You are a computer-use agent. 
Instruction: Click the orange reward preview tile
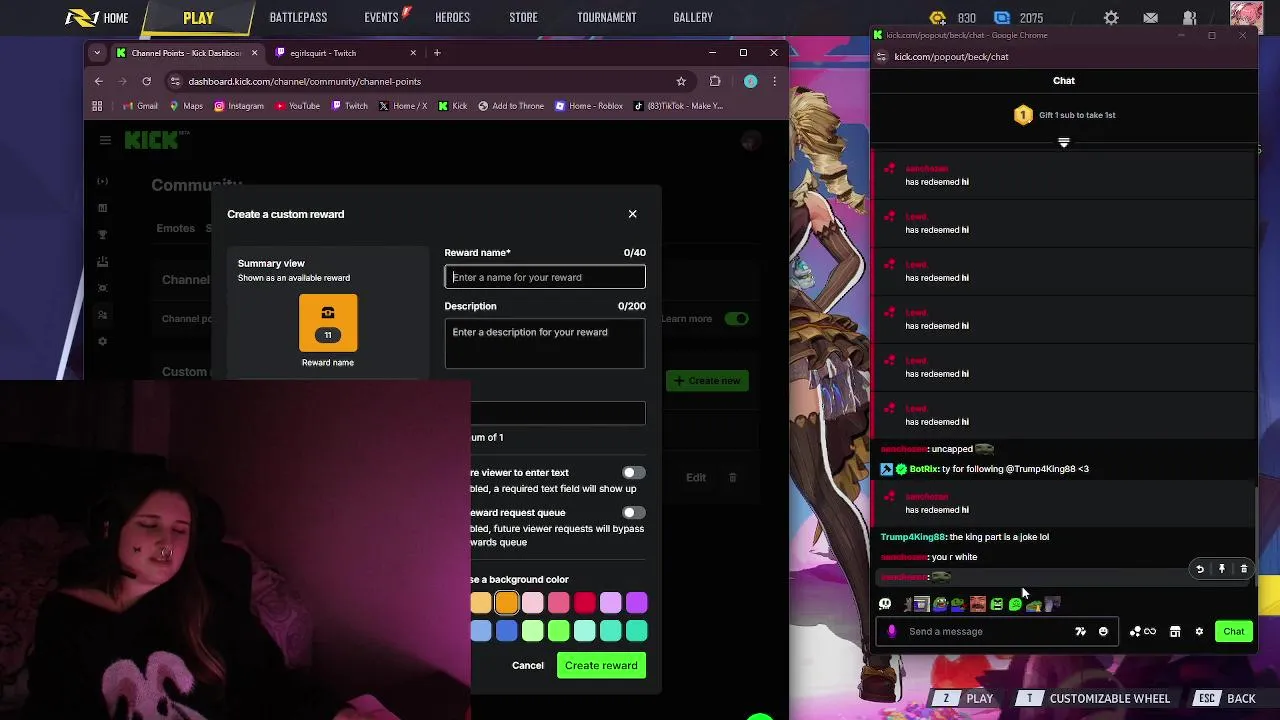click(x=328, y=323)
